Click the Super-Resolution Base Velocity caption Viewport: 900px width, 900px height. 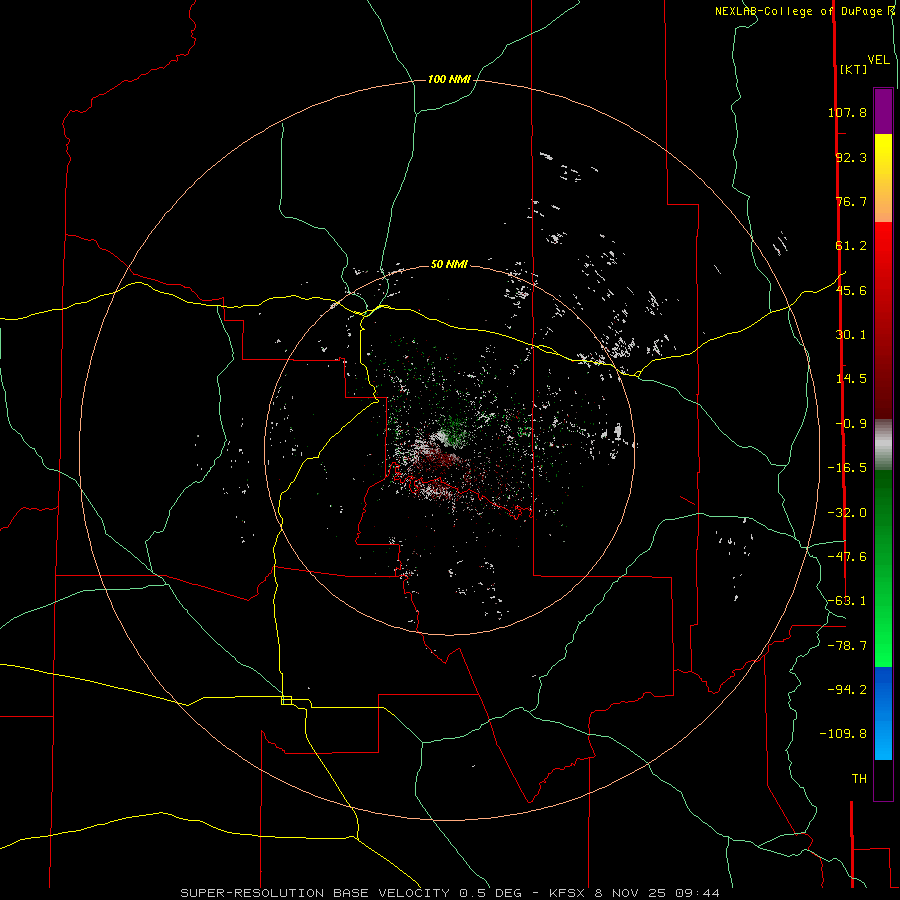[x=449, y=893]
